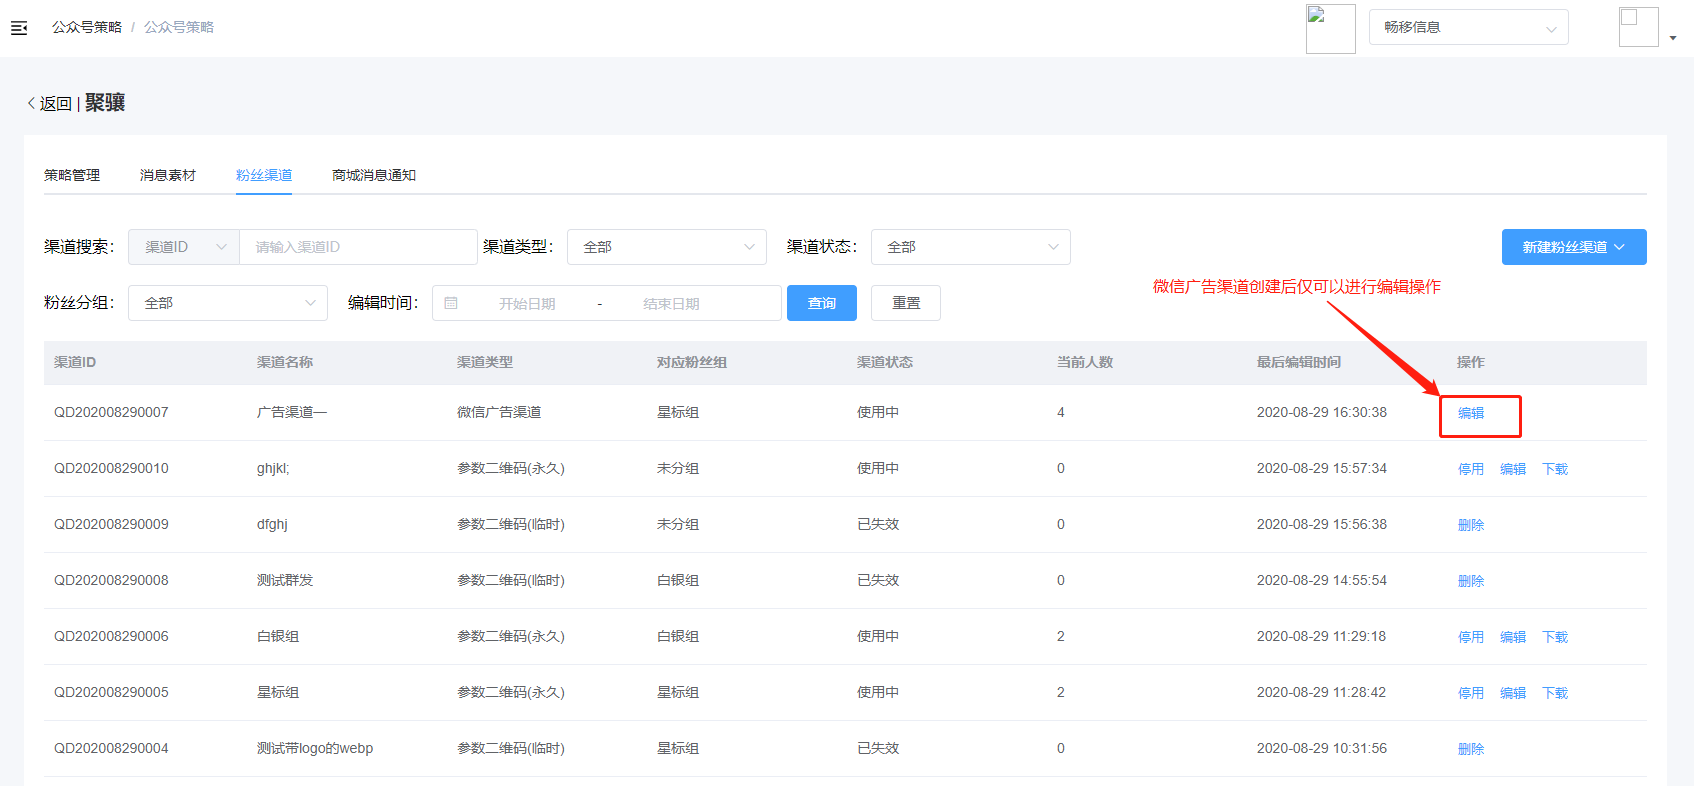The height and width of the screenshot is (786, 1694).
Task: Click the logo image beside 畅移信息 selector
Action: click(x=1330, y=28)
